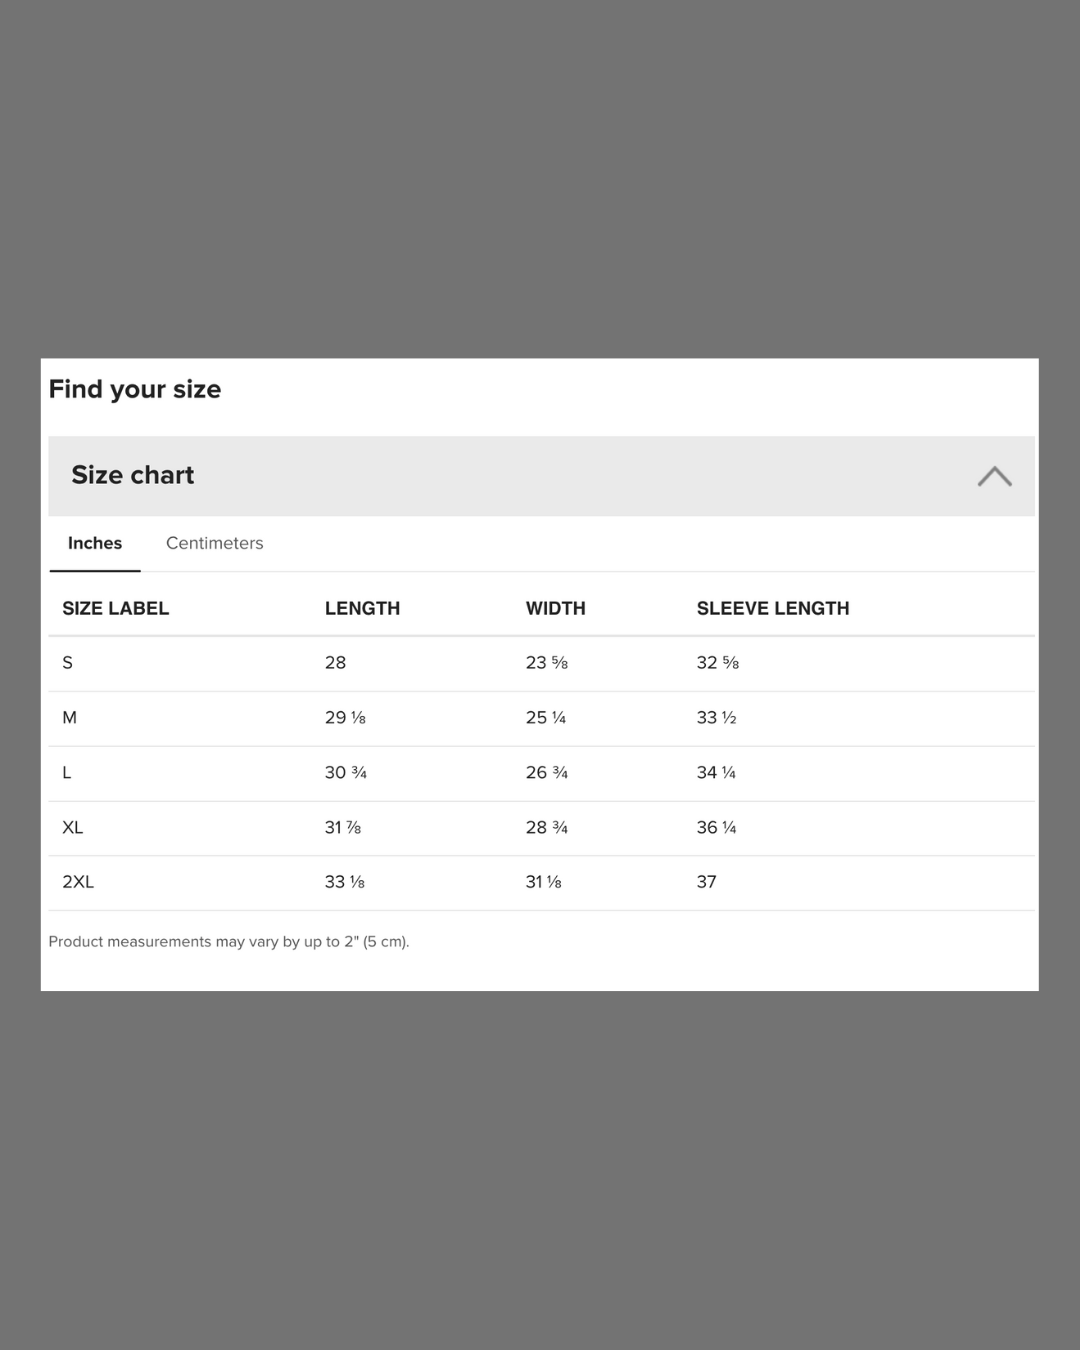Click the SIZE LABEL column header
The width and height of the screenshot is (1080, 1350).
pyautogui.click(x=115, y=608)
